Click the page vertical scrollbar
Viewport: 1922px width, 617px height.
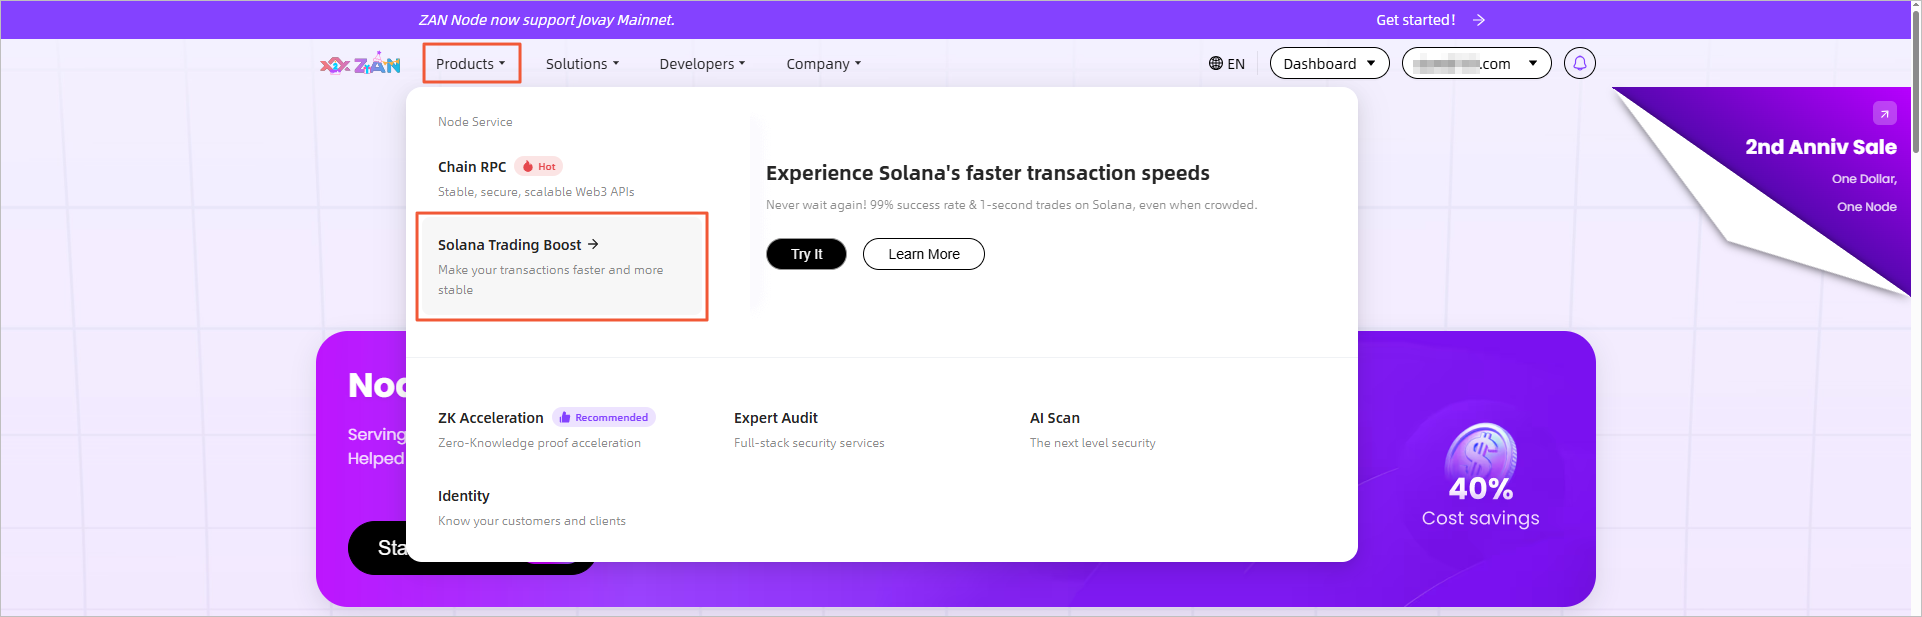click(1916, 80)
